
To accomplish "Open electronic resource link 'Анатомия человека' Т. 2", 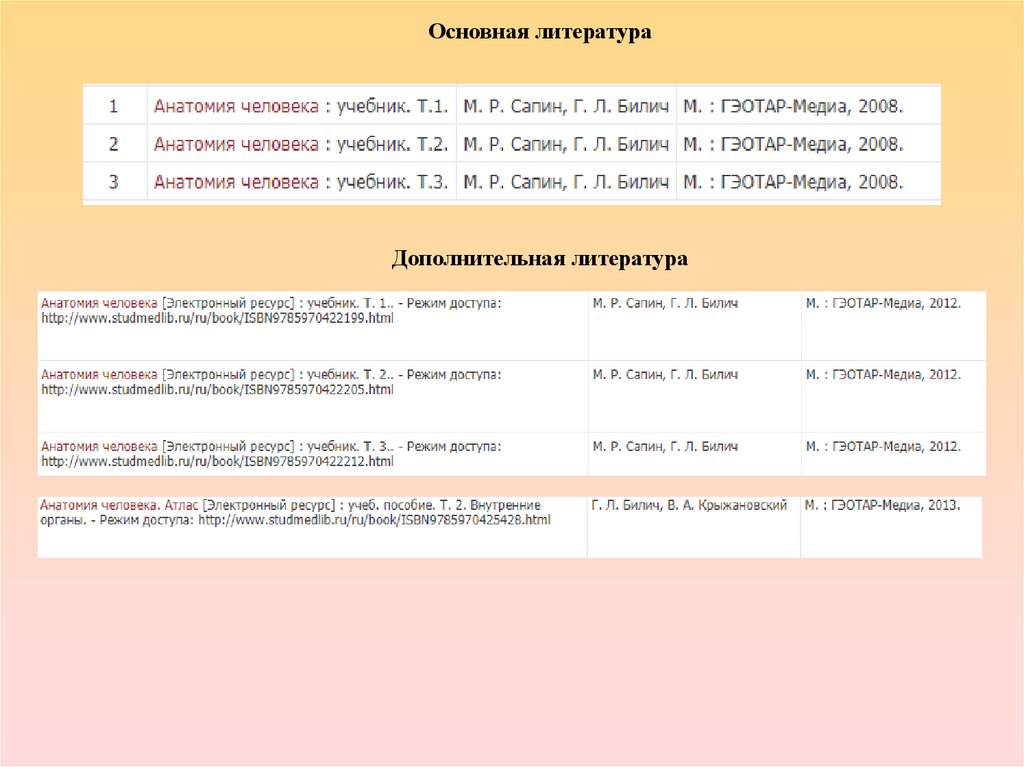I will 99,375.
